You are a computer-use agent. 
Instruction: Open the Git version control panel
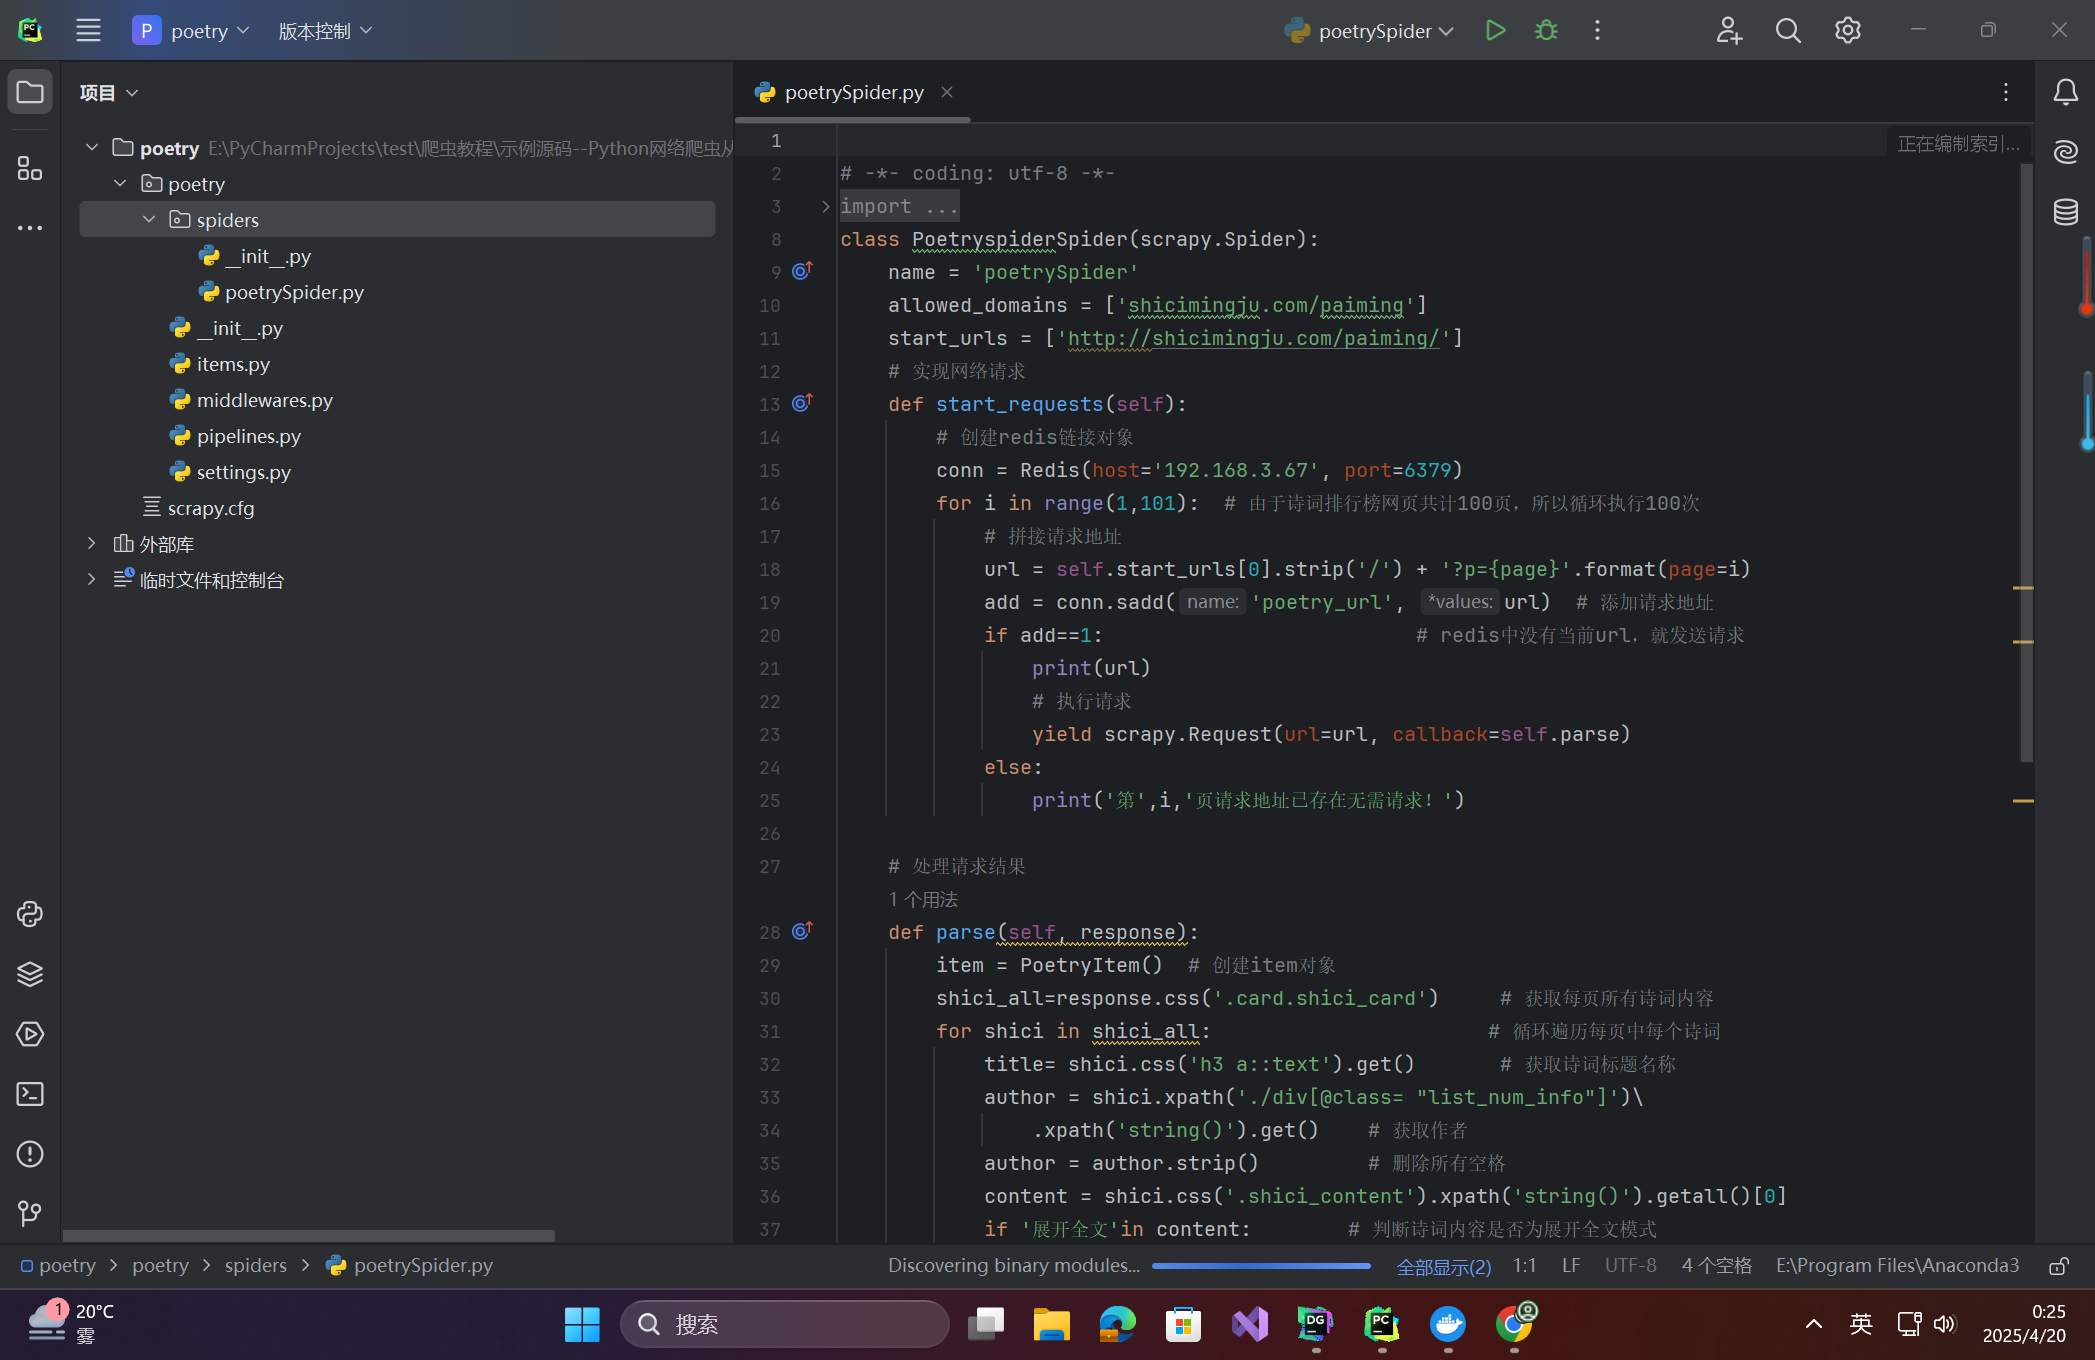click(30, 1214)
